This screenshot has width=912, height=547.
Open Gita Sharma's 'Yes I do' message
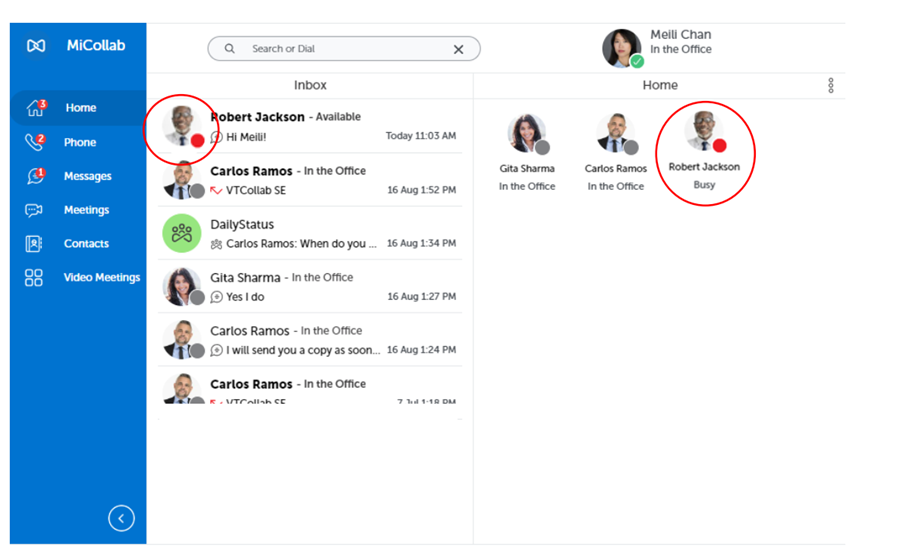click(310, 286)
